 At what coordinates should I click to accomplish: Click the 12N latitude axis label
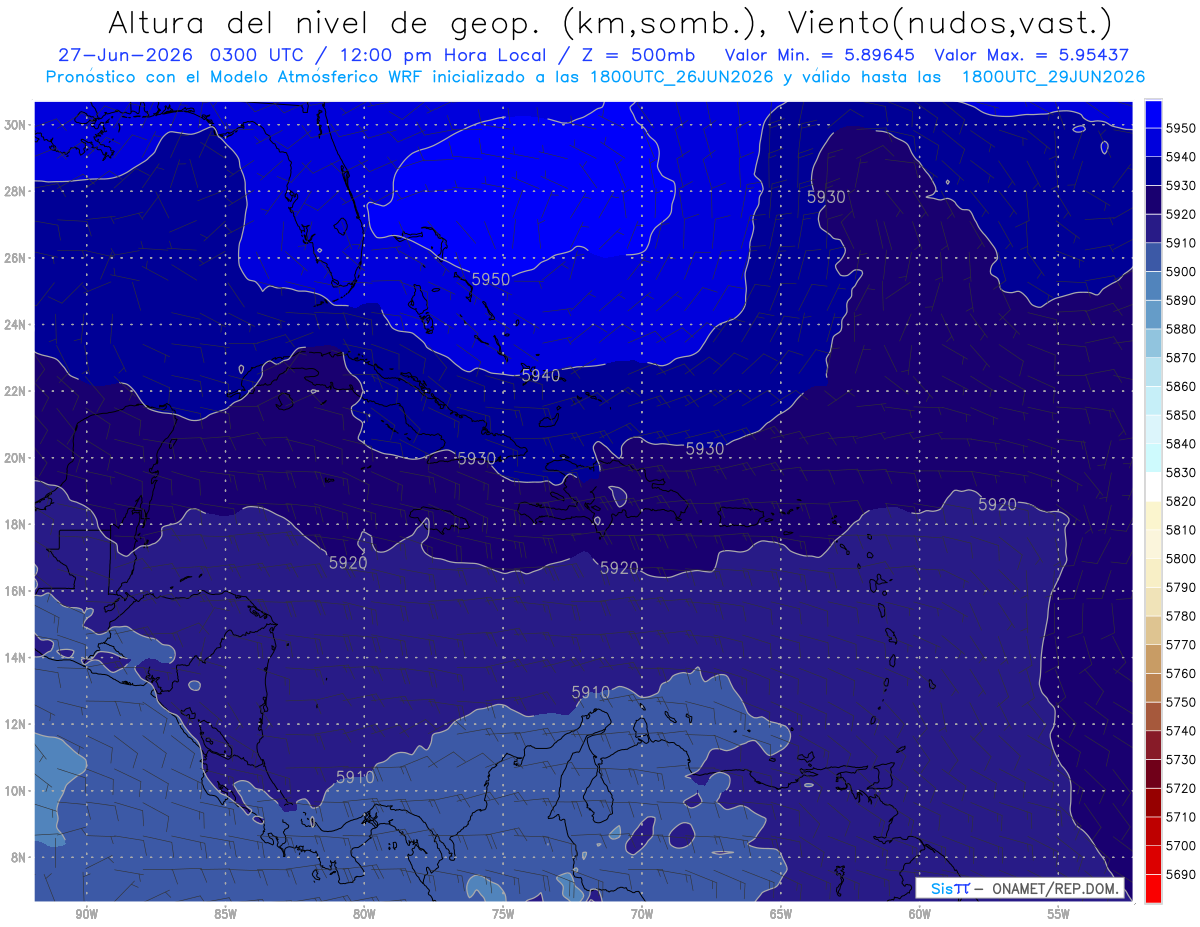[15, 724]
